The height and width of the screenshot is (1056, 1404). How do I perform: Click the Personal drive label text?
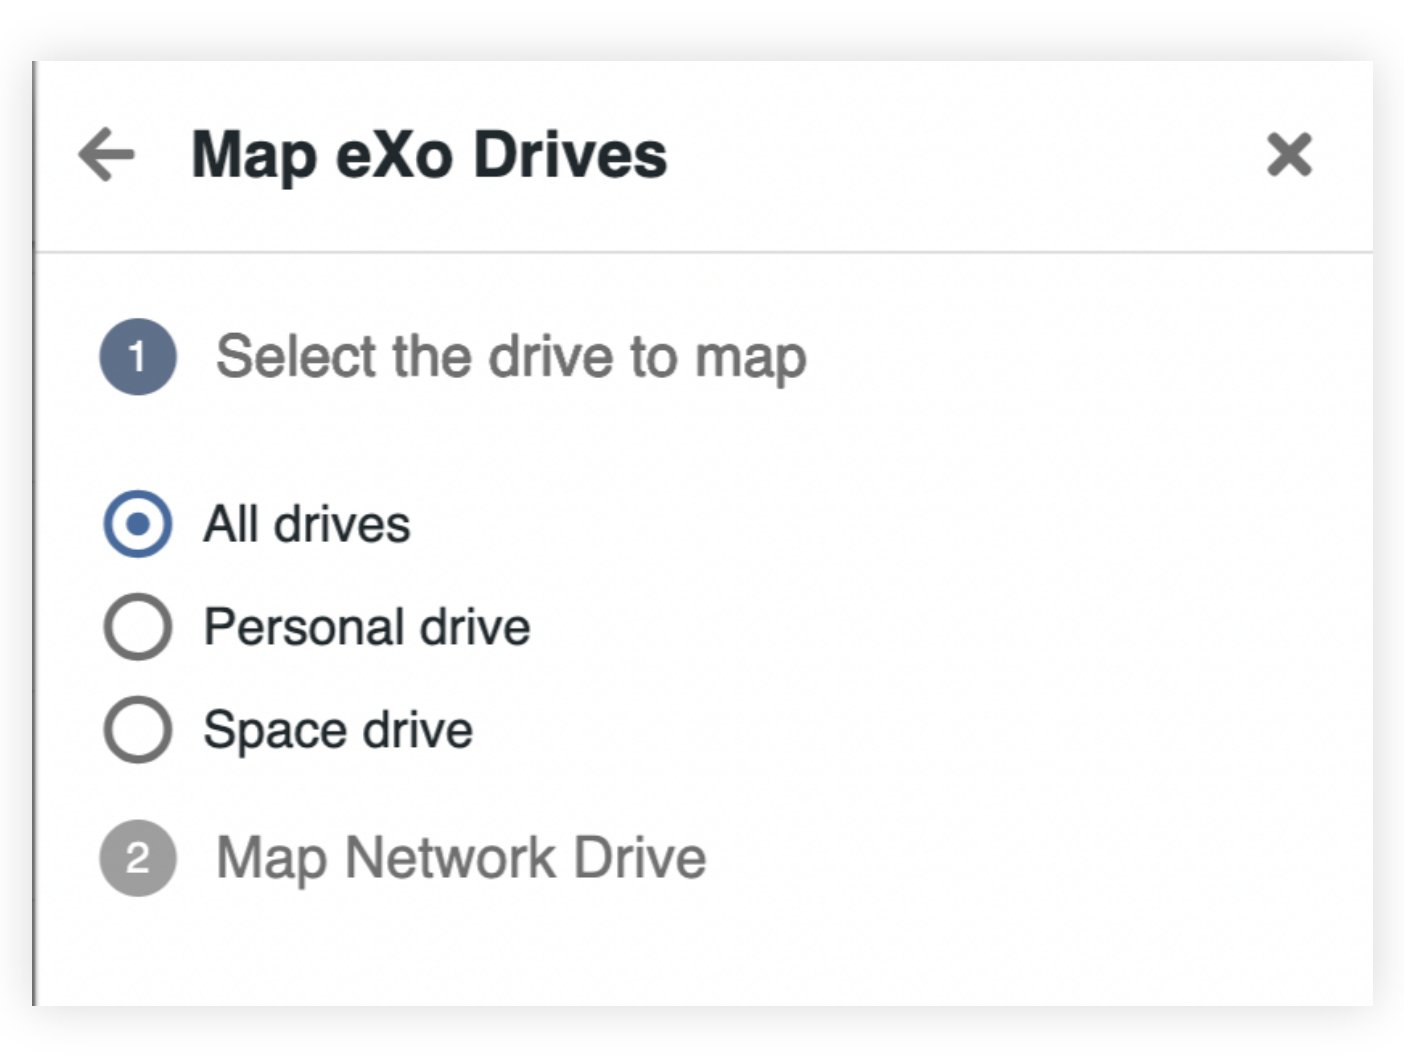[367, 627]
